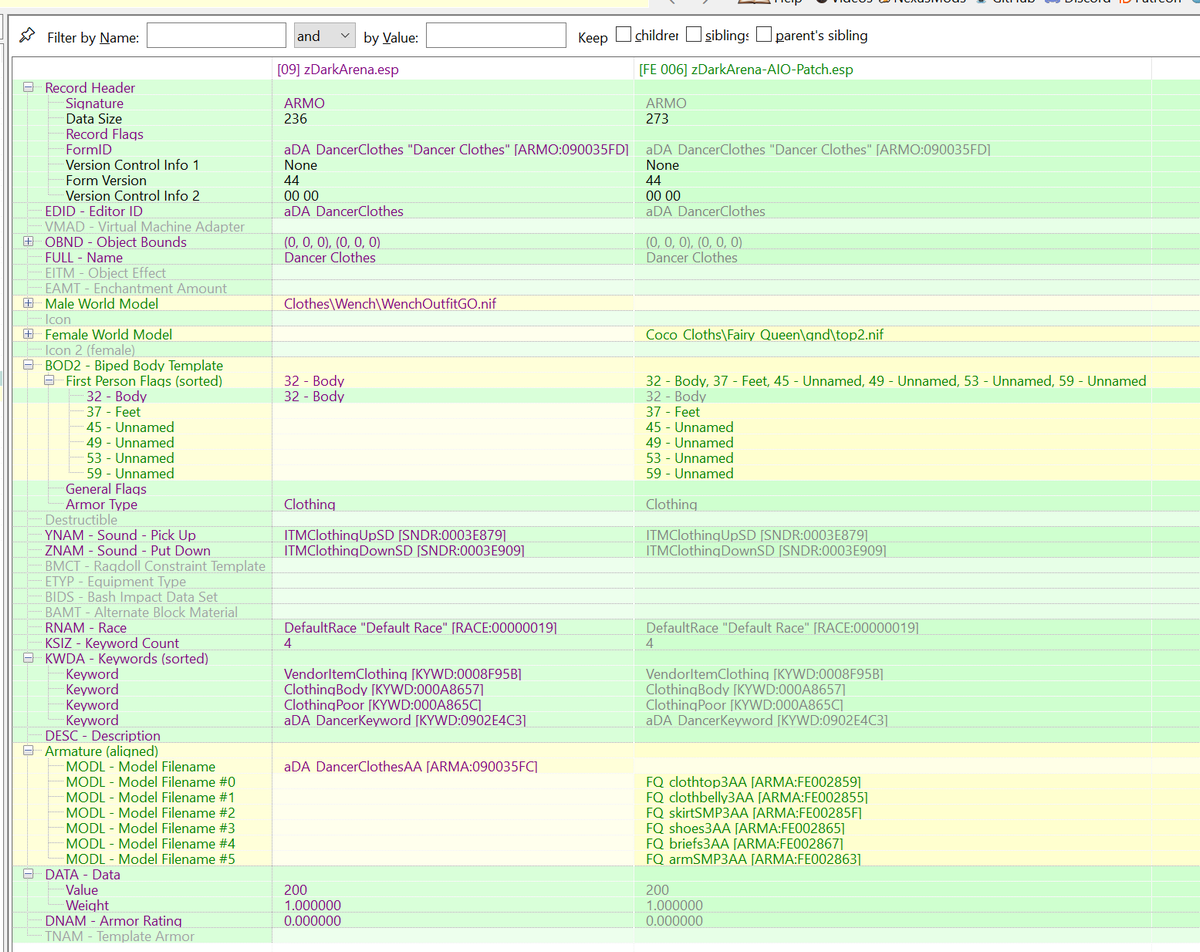This screenshot has height=952, width=1200.
Task: Click zDarkArena.esp ClothingPoor keyword cell
Action: pyautogui.click(x=382, y=705)
